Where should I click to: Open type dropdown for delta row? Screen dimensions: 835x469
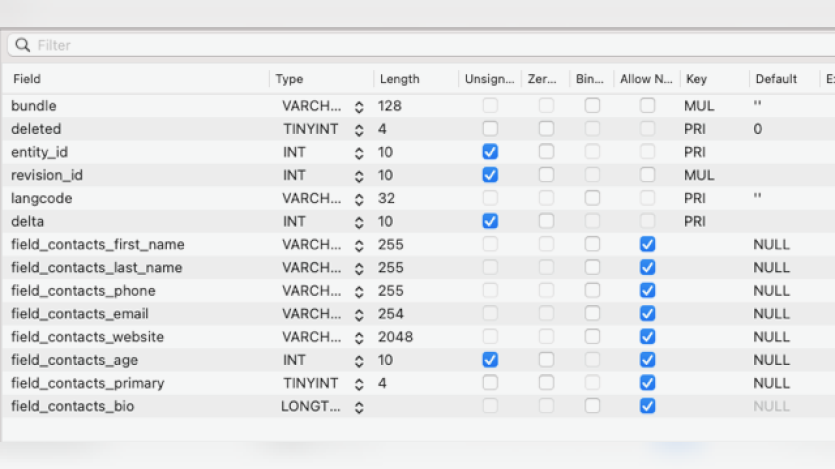[359, 222]
